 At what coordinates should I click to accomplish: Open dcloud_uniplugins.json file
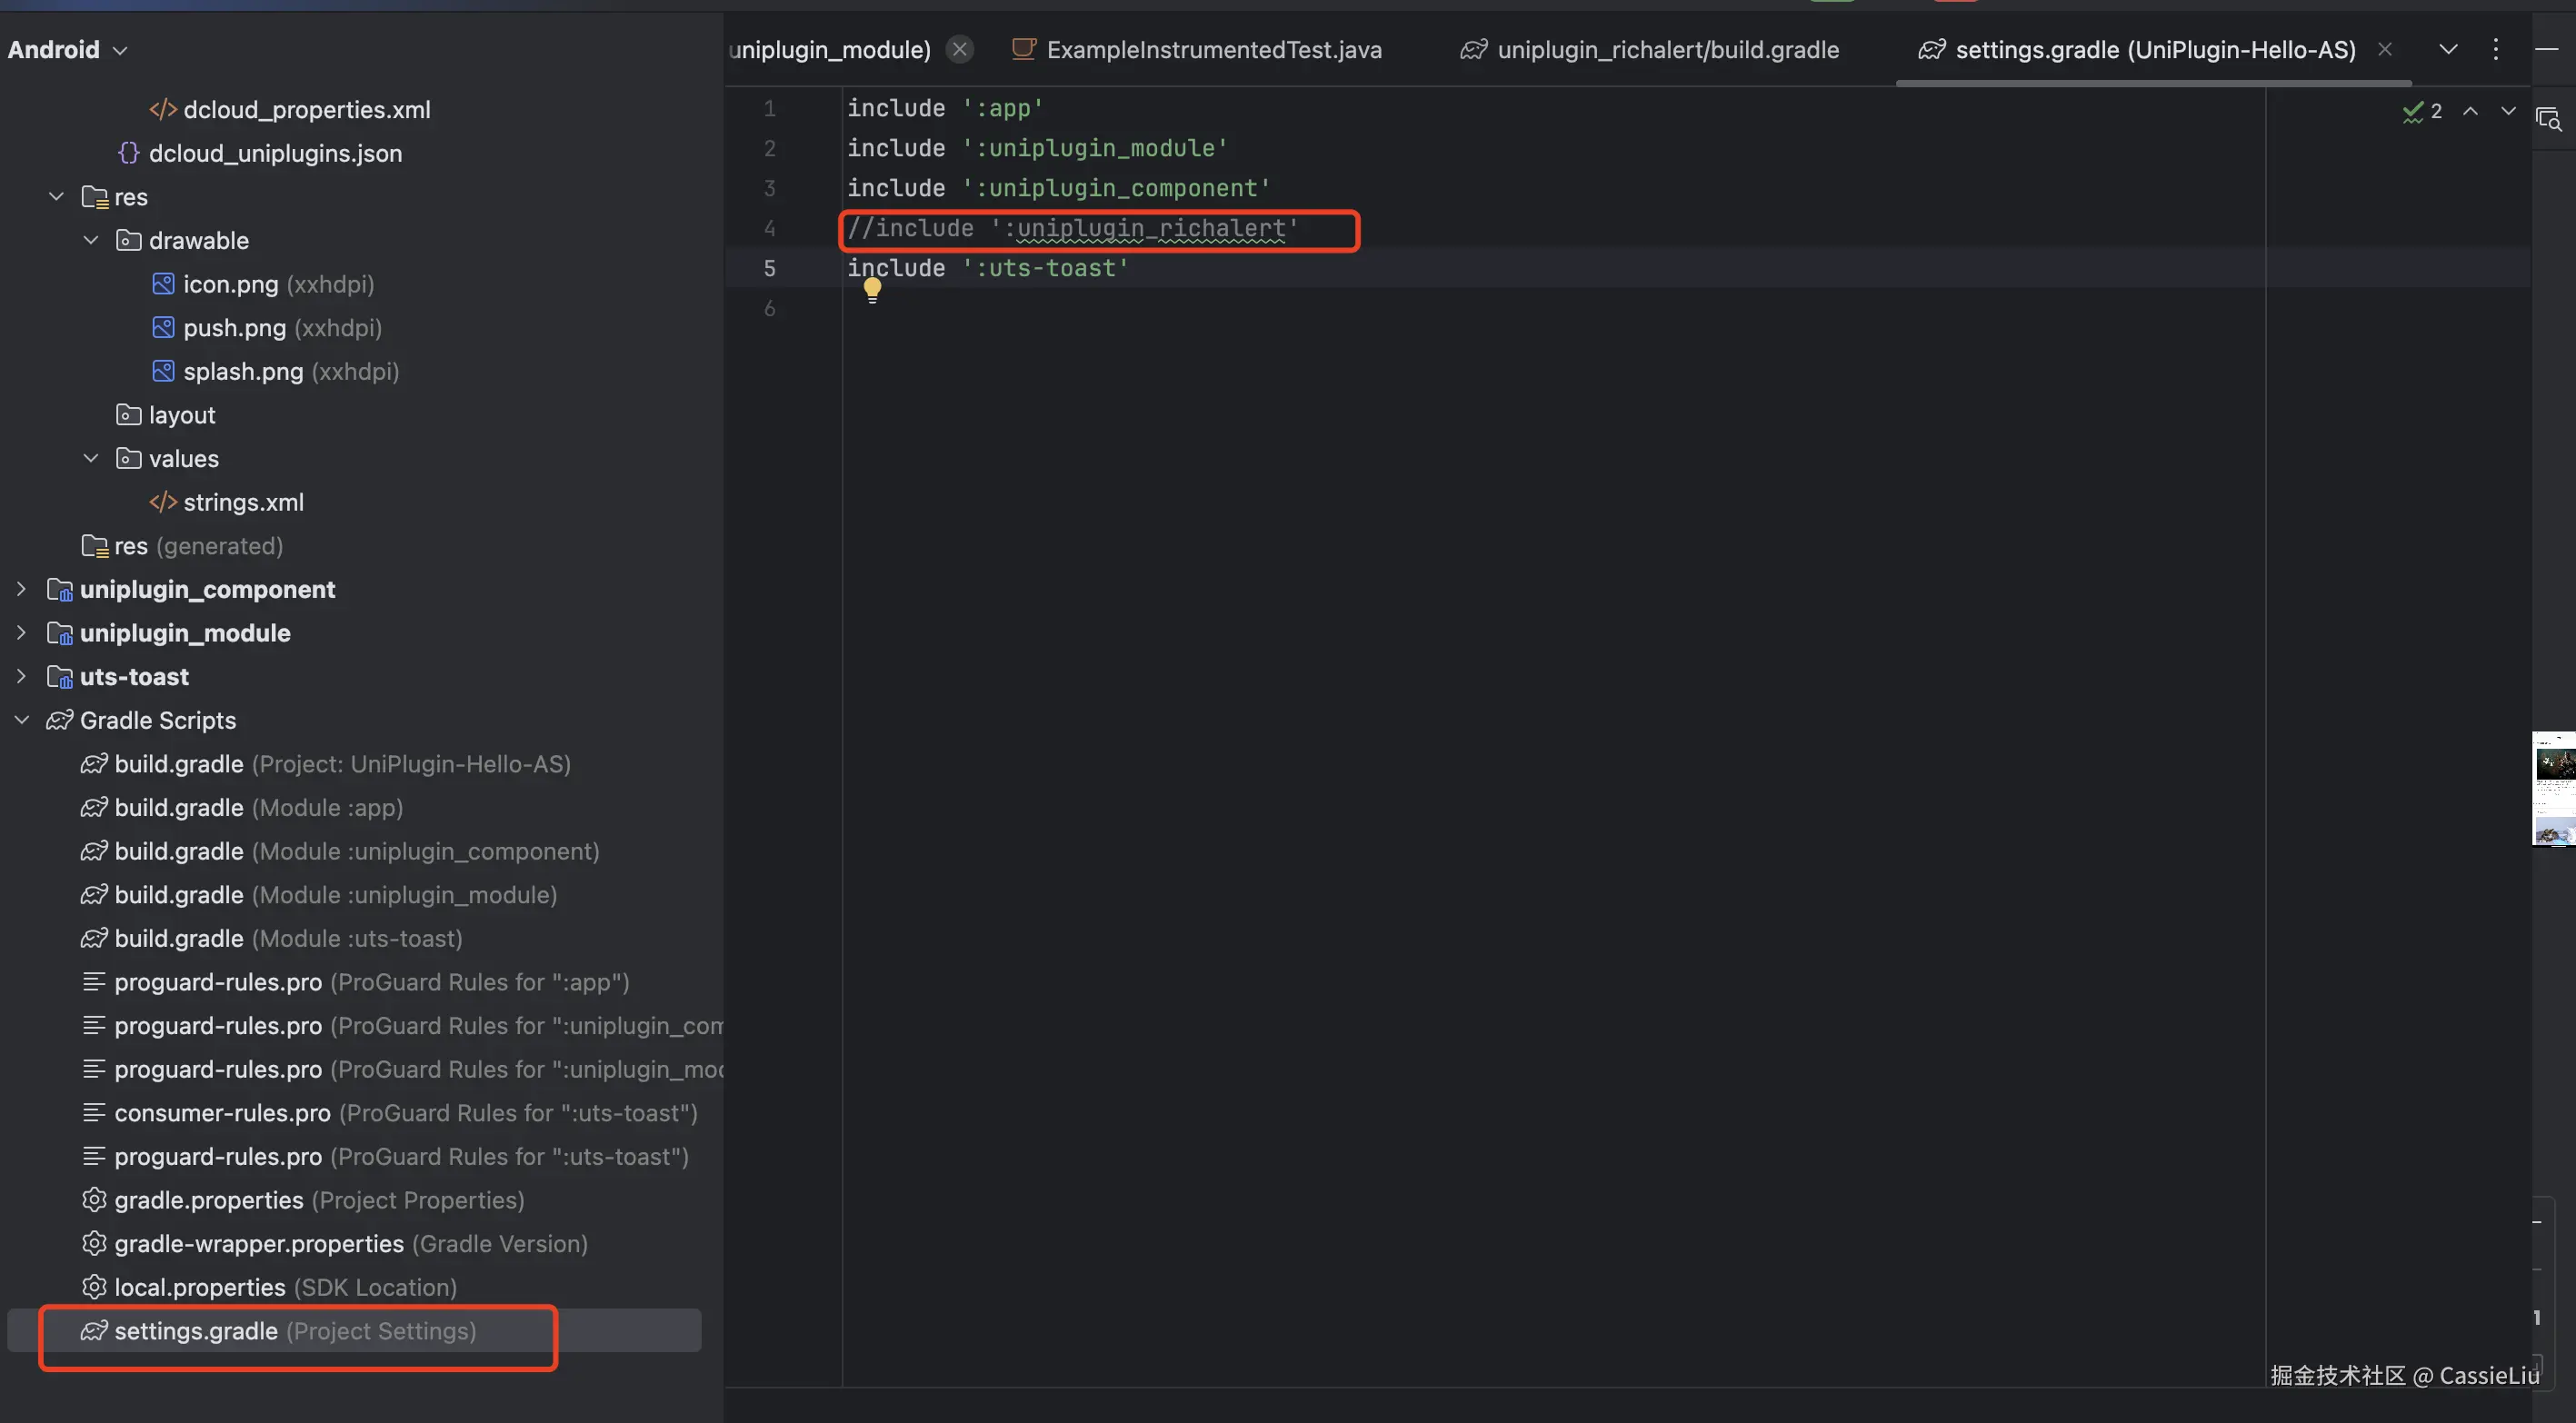[275, 153]
